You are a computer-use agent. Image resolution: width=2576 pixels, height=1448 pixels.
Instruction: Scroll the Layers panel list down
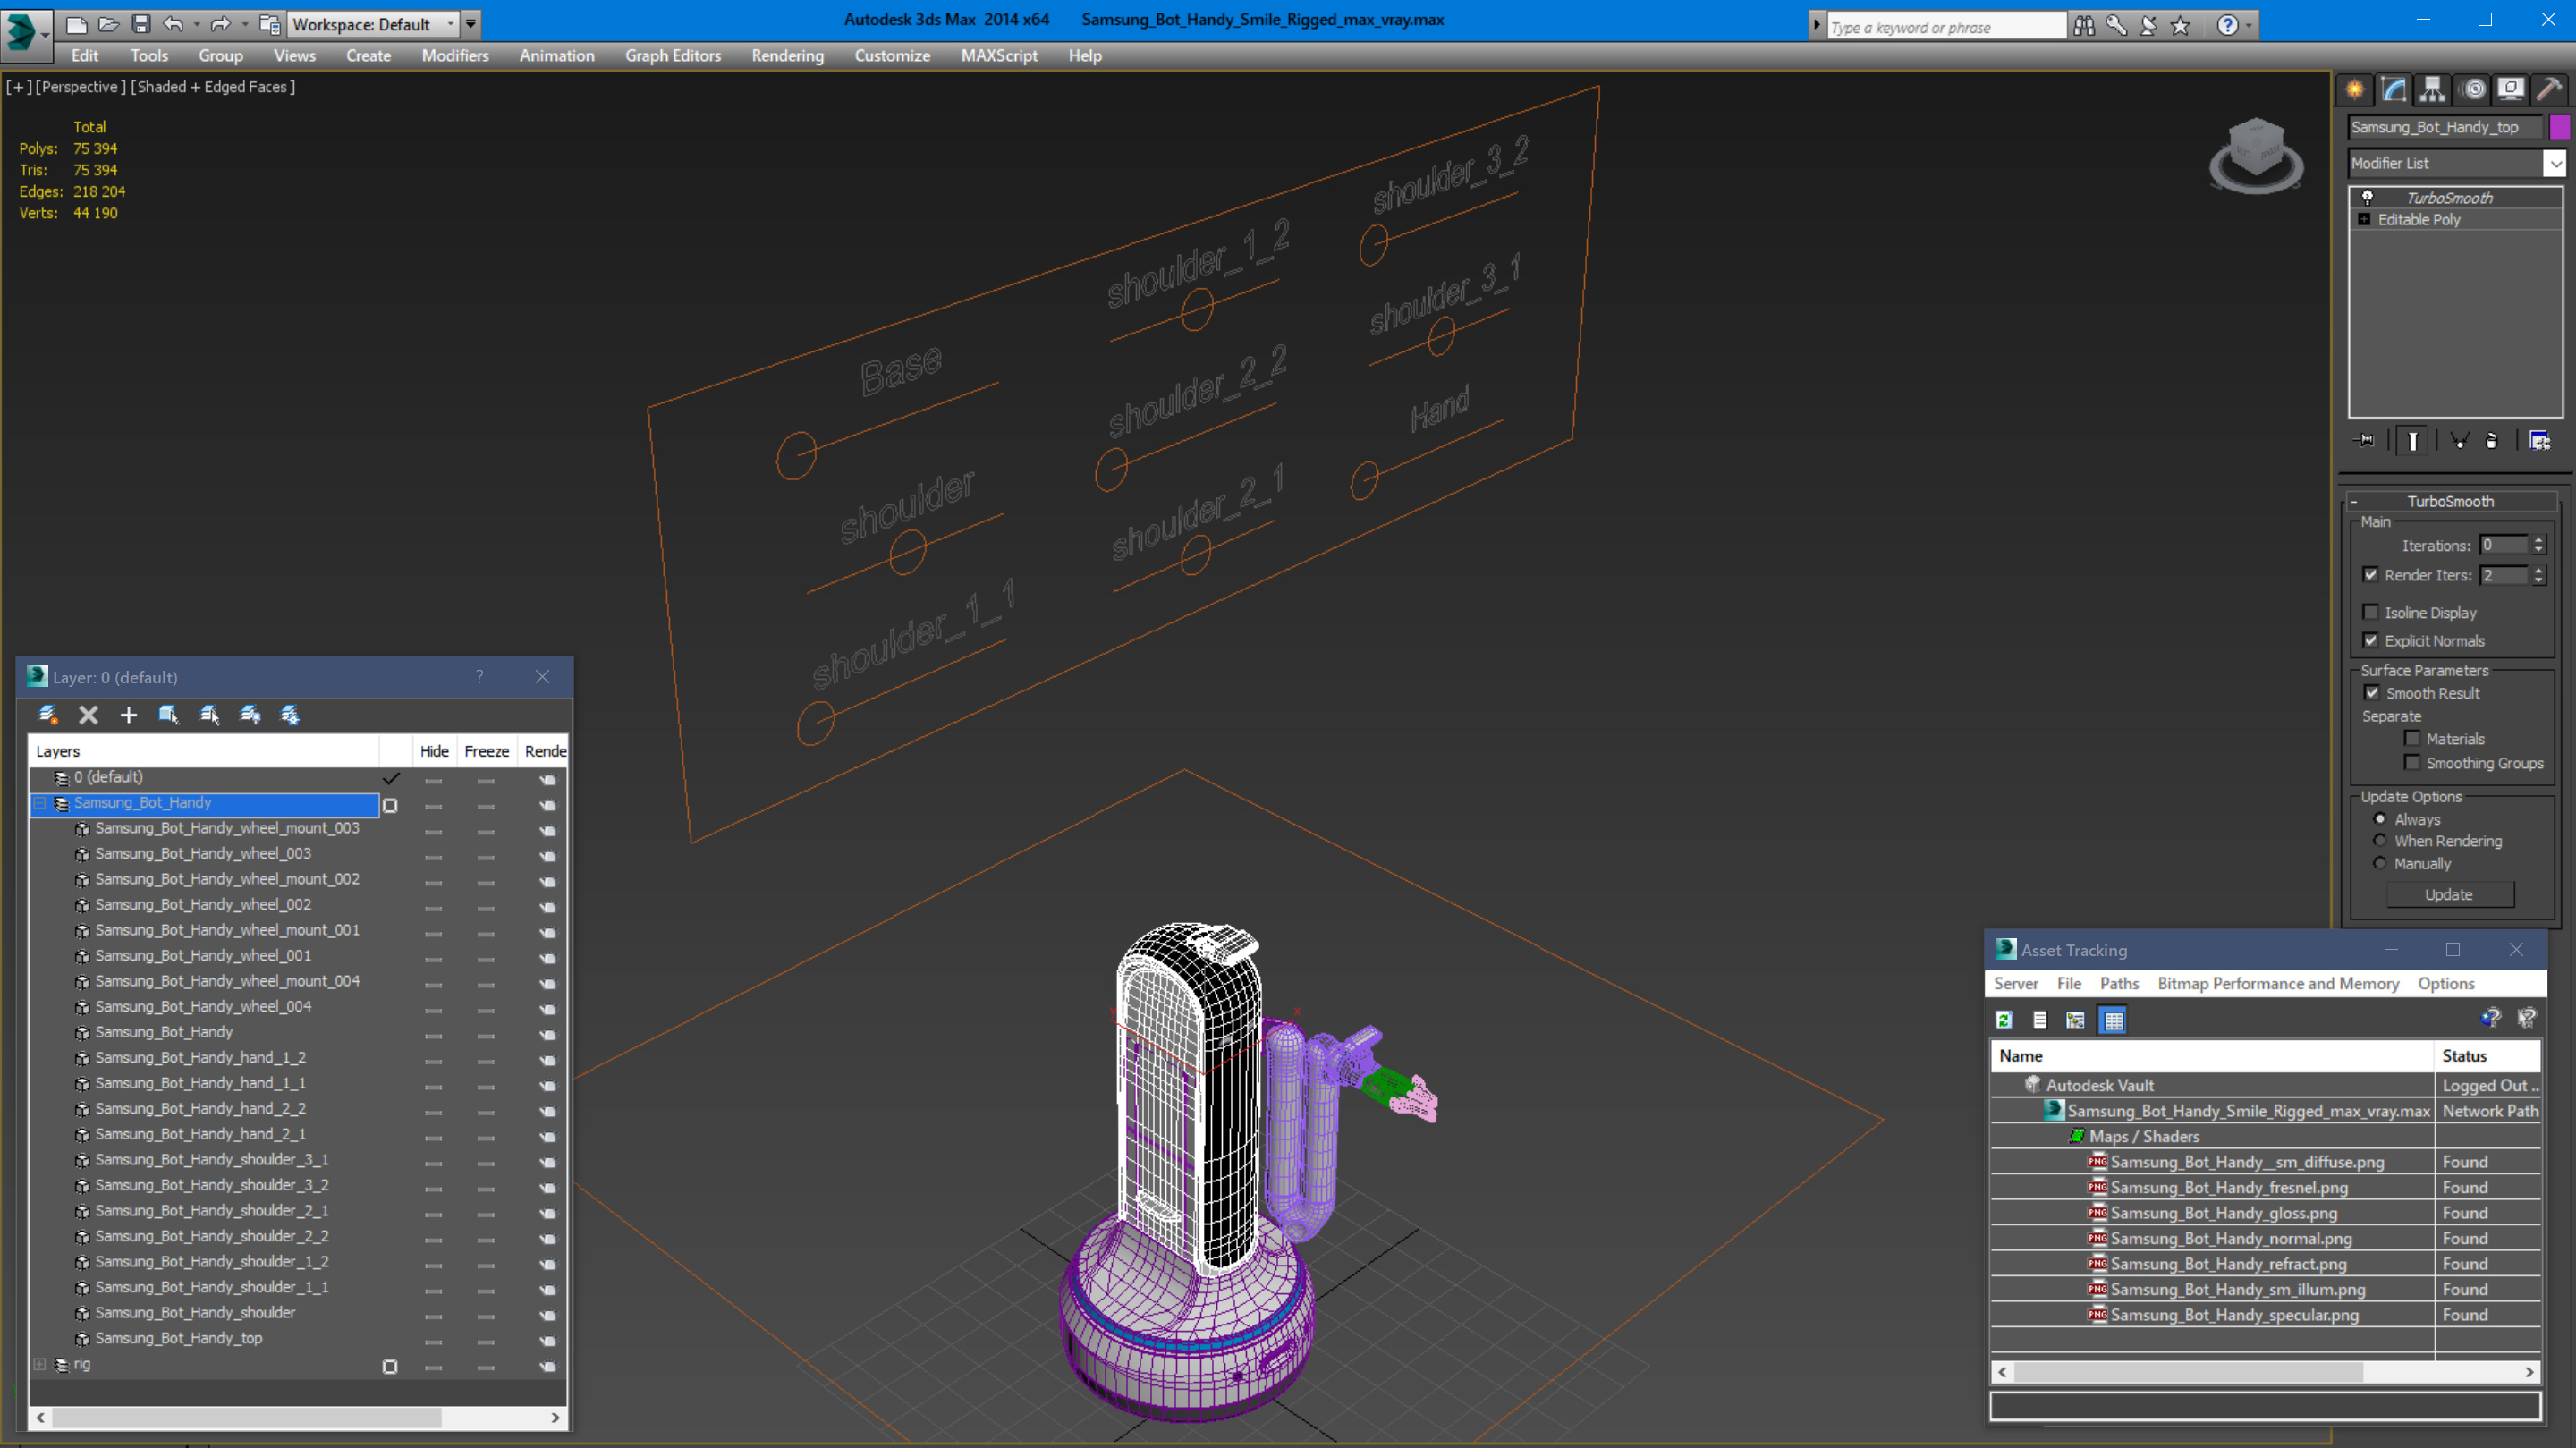click(555, 1416)
